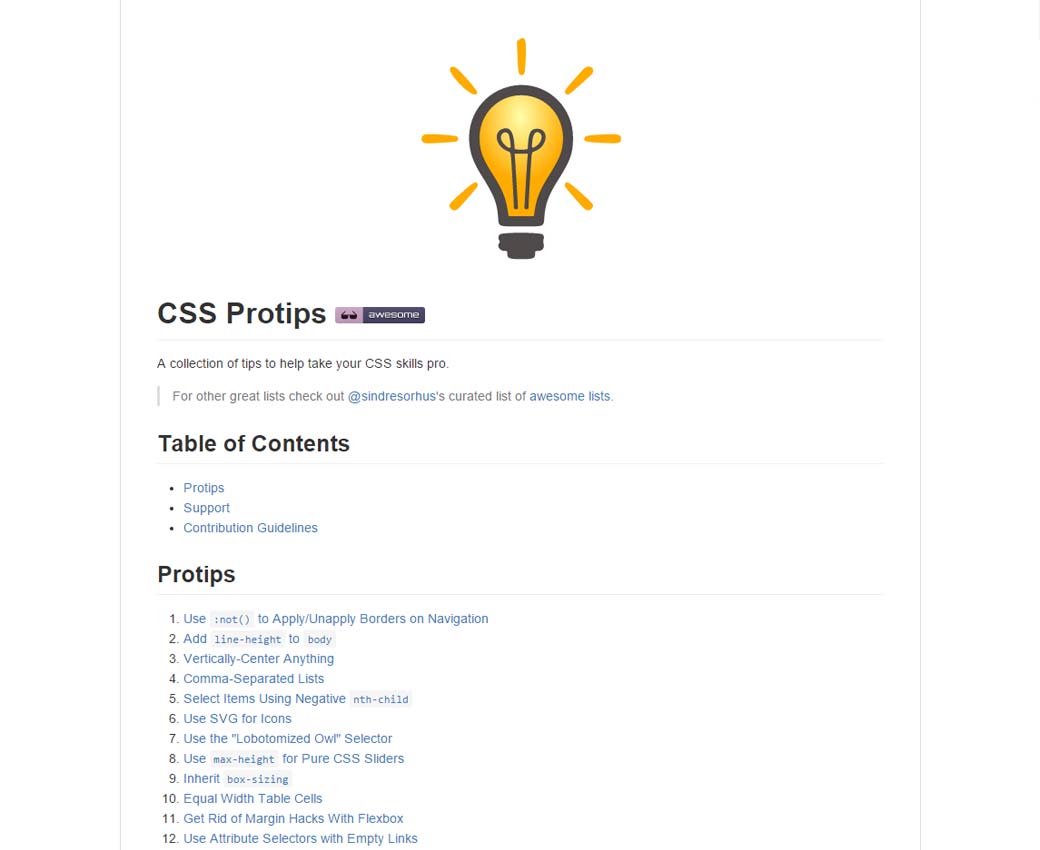Click the CSS Protips main heading

click(241, 314)
